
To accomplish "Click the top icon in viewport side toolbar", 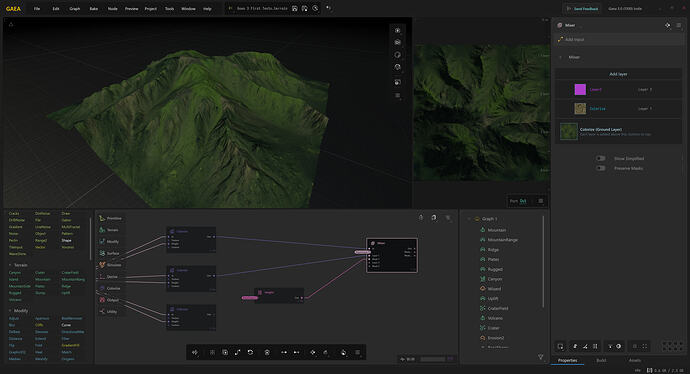I will [x=398, y=30].
